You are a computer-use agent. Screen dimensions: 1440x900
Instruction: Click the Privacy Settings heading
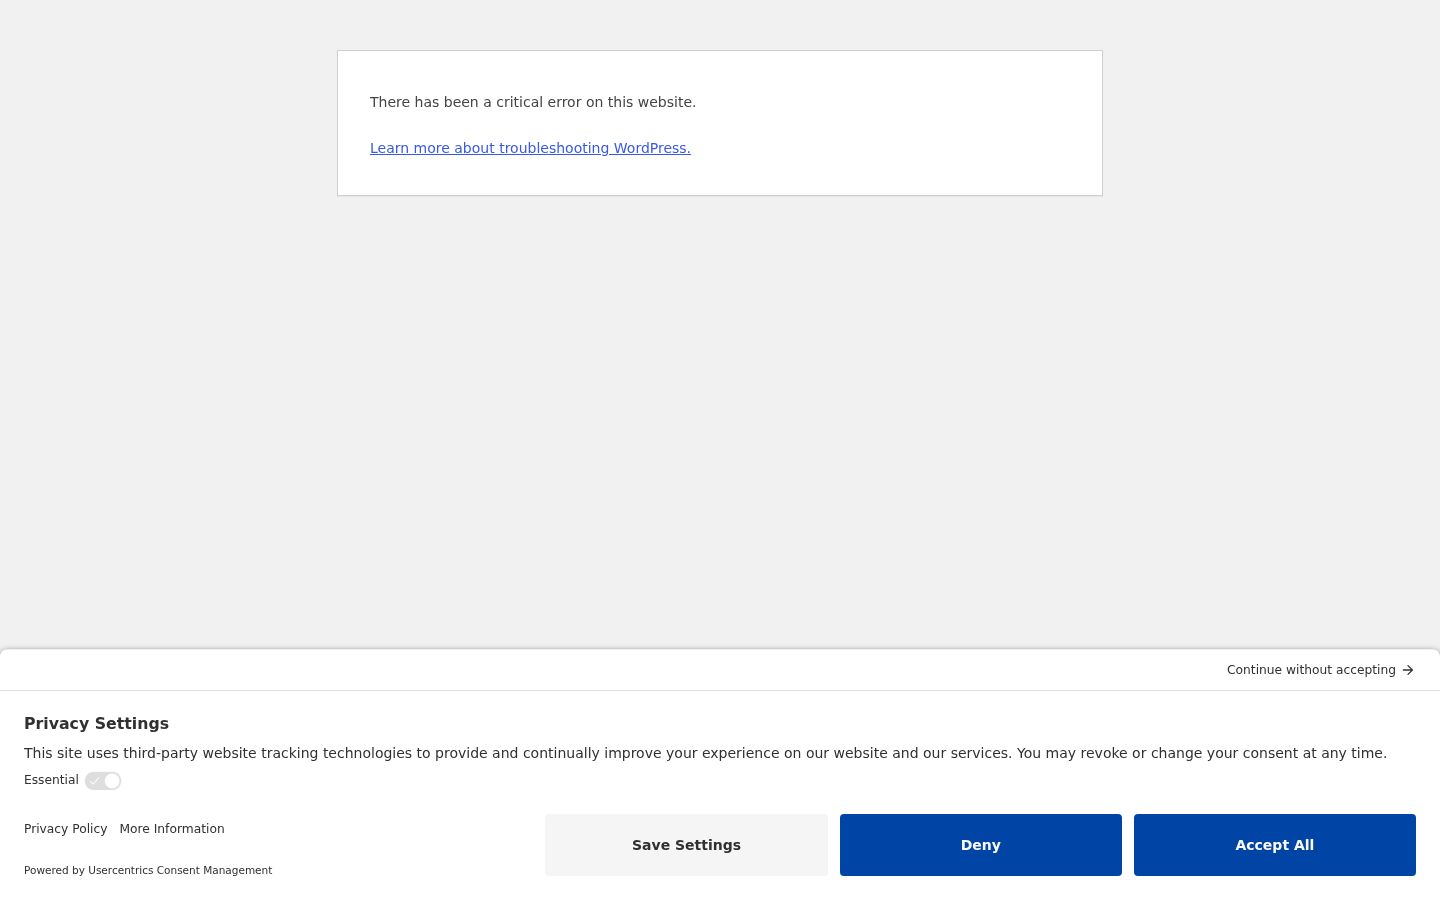tap(96, 723)
